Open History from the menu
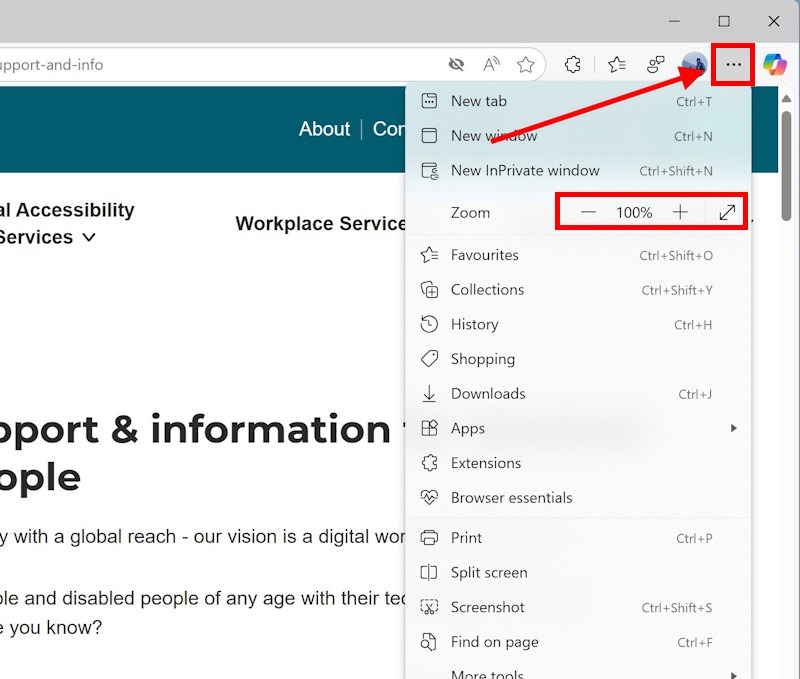 (x=474, y=324)
